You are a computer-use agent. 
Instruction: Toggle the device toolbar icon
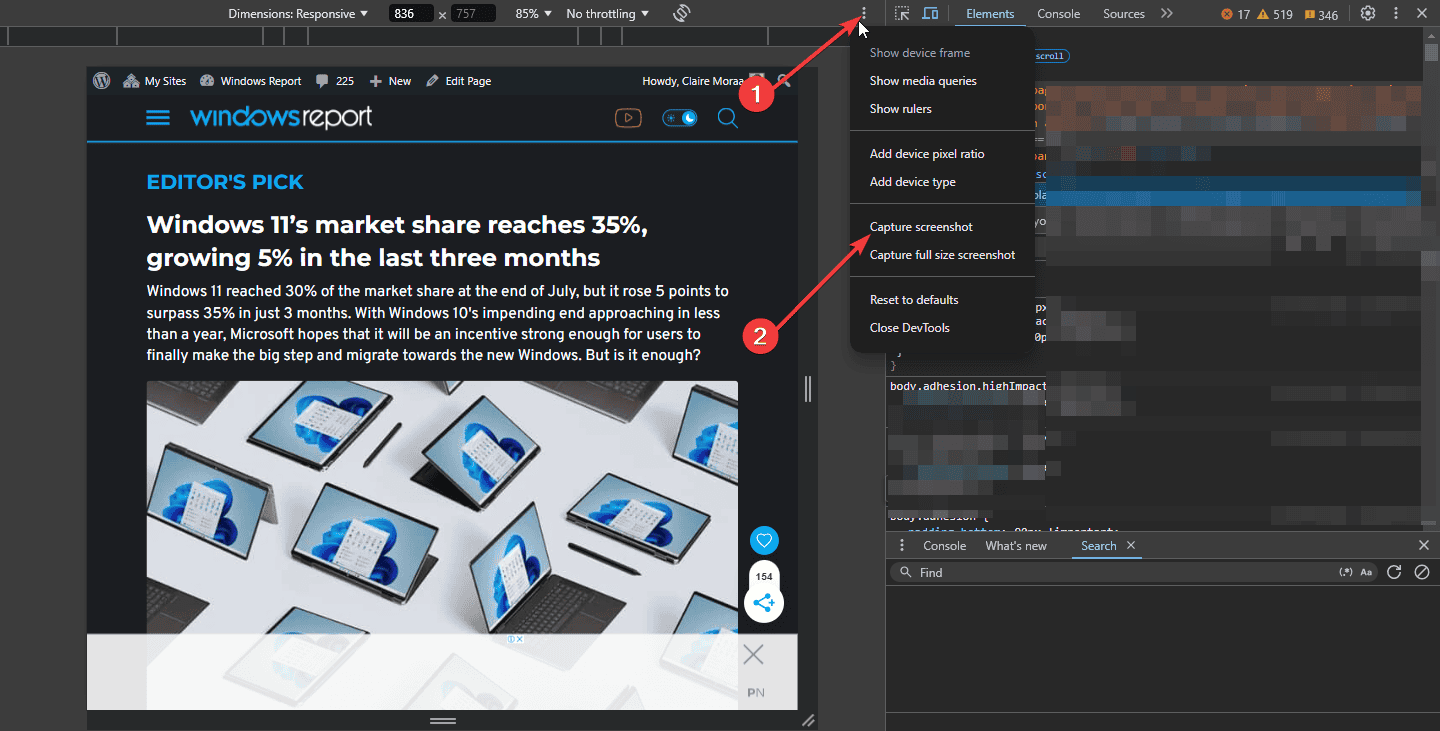pyautogui.click(x=930, y=13)
